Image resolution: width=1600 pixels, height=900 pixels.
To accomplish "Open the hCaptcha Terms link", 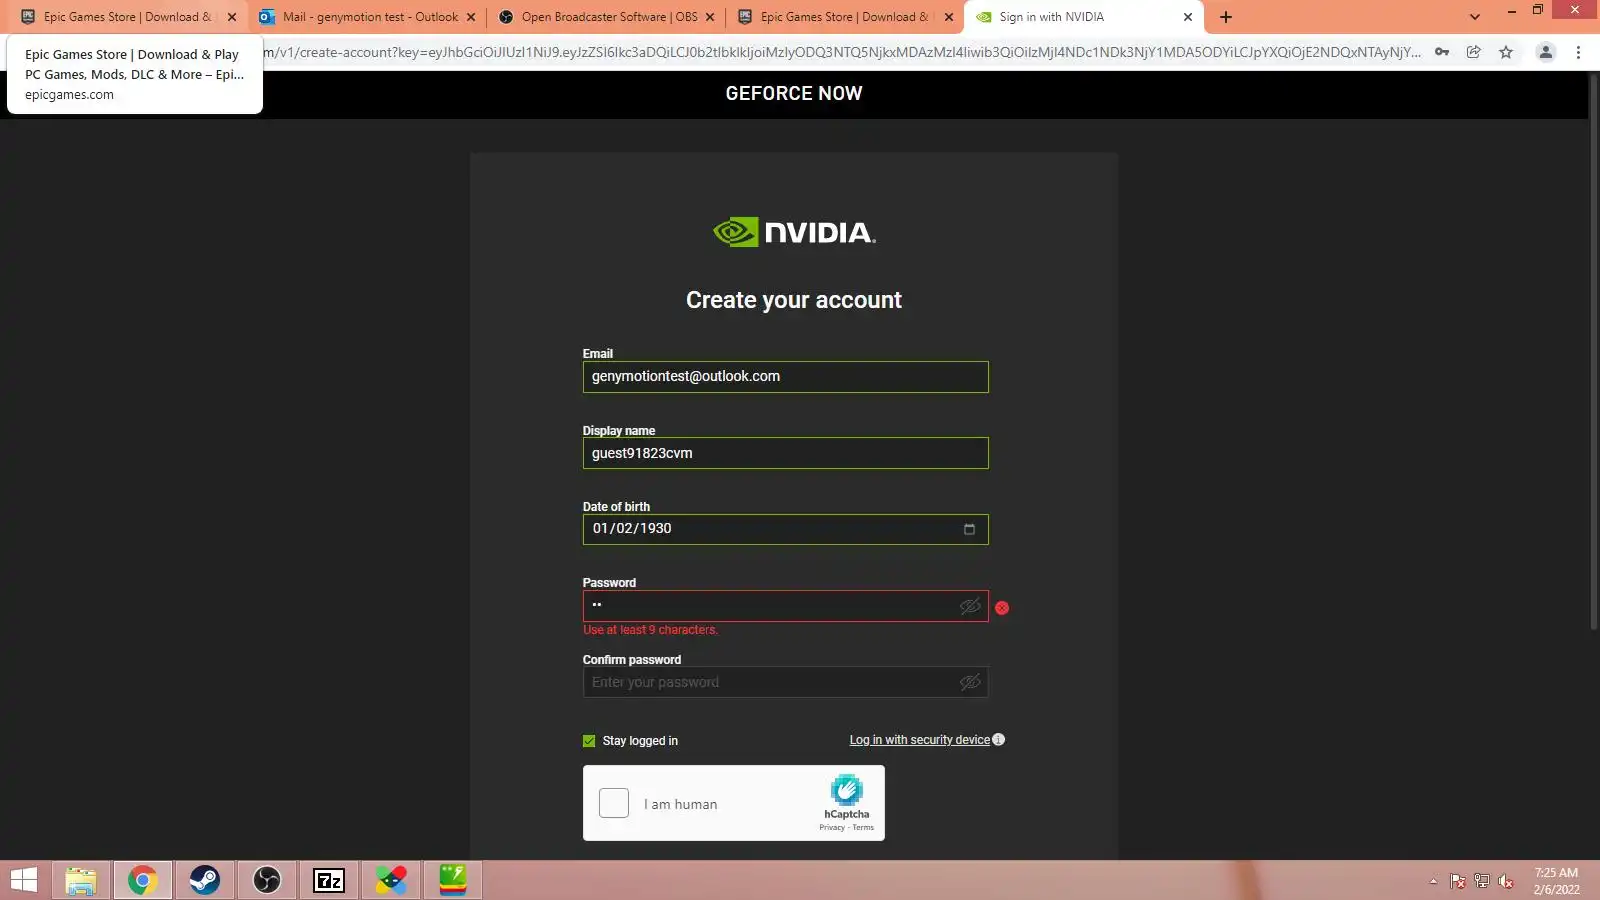I will (863, 828).
